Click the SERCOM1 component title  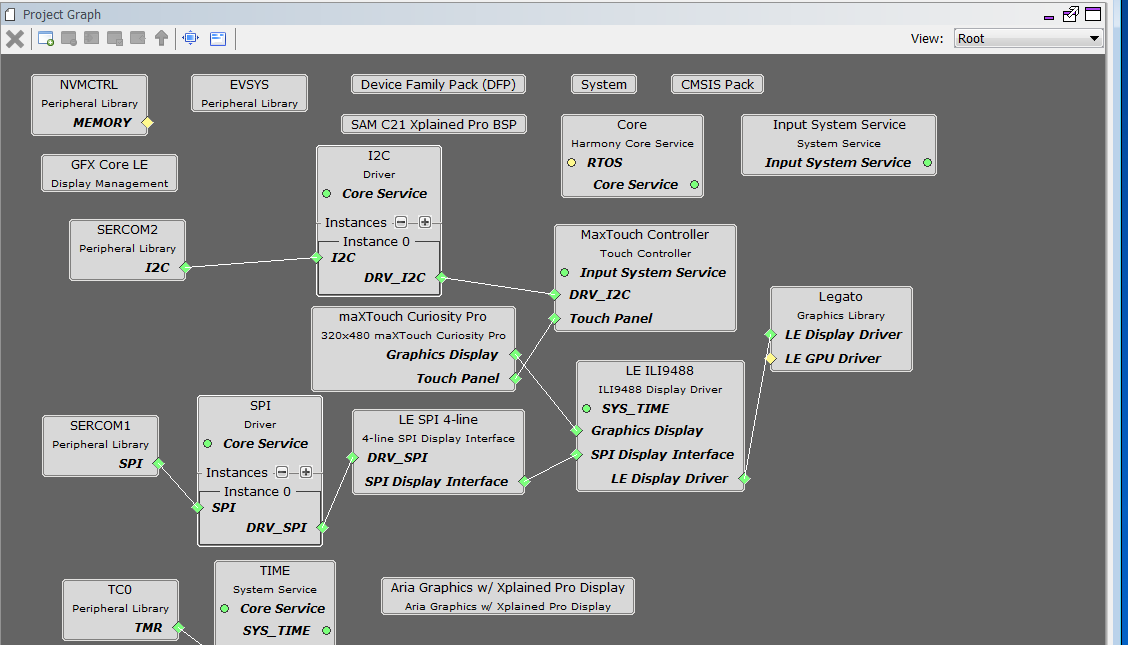tap(100, 426)
